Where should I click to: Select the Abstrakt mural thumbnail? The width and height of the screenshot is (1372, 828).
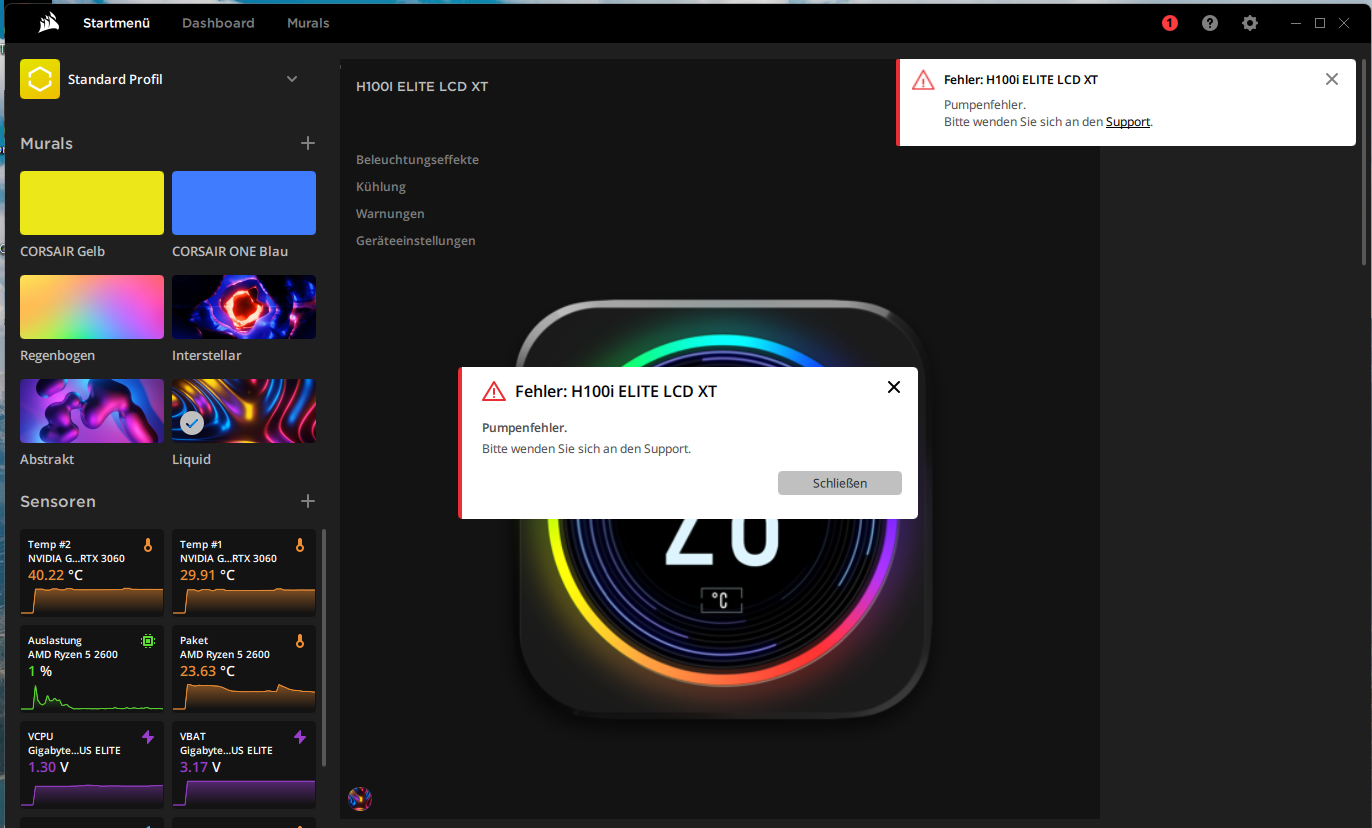pyautogui.click(x=92, y=411)
